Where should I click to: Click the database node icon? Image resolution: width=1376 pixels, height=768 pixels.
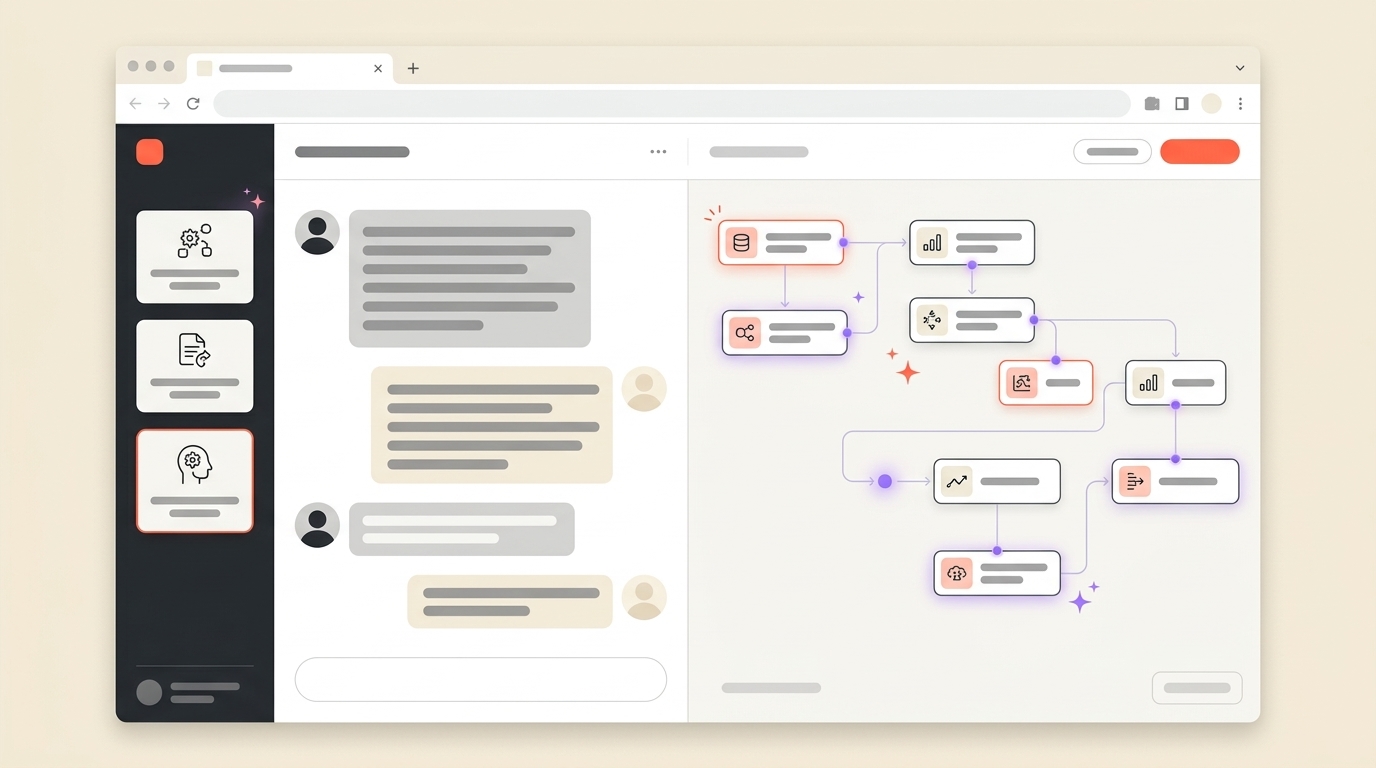pos(741,243)
